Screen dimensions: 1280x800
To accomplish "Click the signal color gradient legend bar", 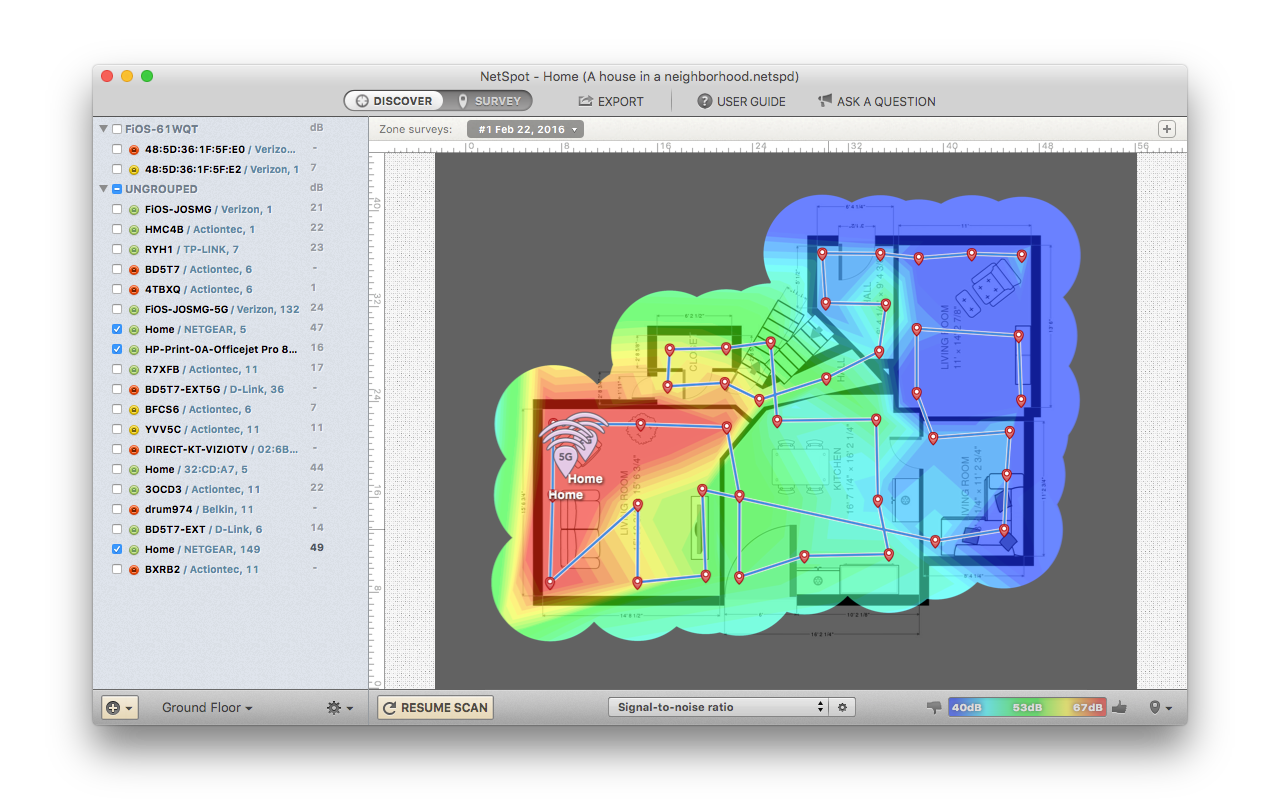I will 1026,707.
